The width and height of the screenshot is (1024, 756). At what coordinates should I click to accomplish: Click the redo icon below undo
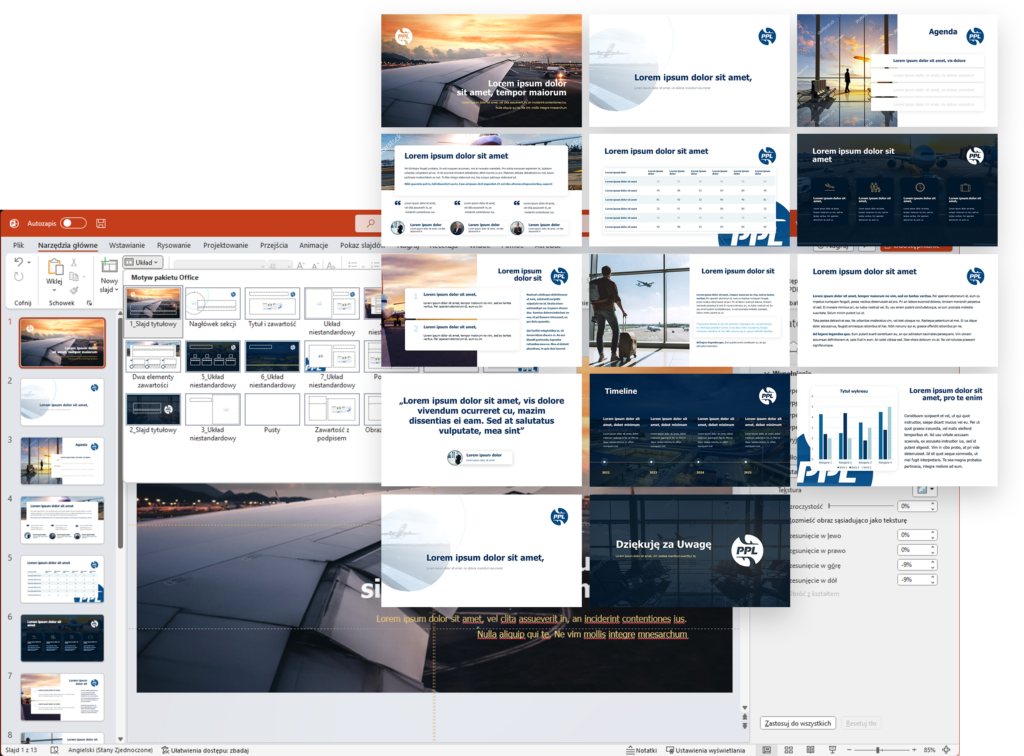pos(18,277)
